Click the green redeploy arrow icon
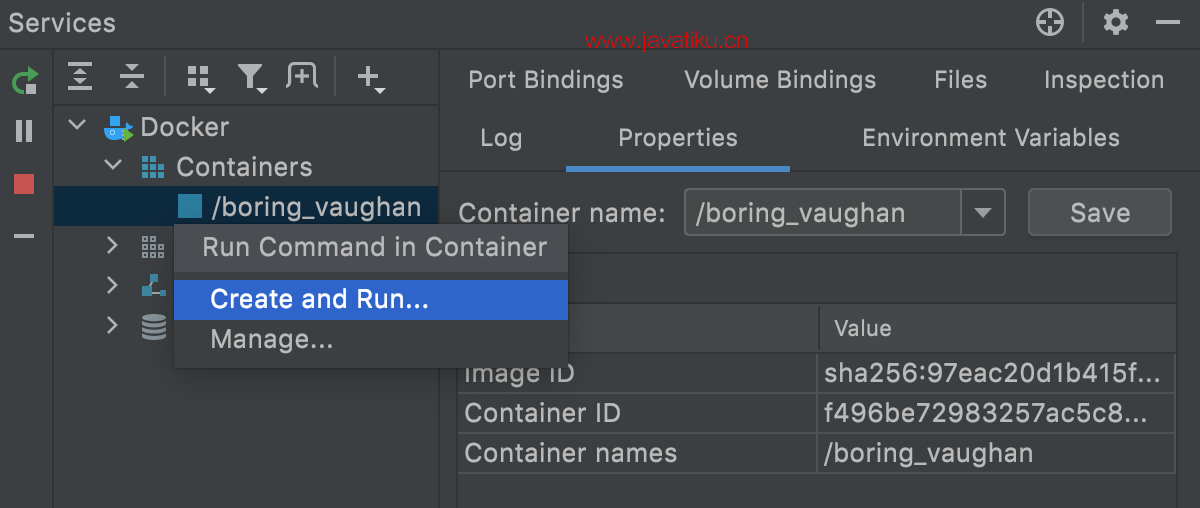Viewport: 1200px width, 508px height. [x=24, y=81]
